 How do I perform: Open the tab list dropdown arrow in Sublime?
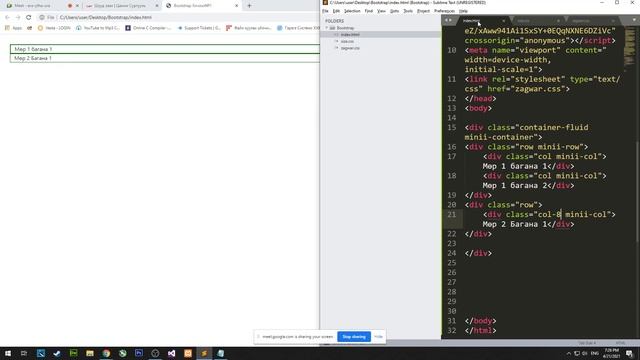pyautogui.click(x=634, y=20)
